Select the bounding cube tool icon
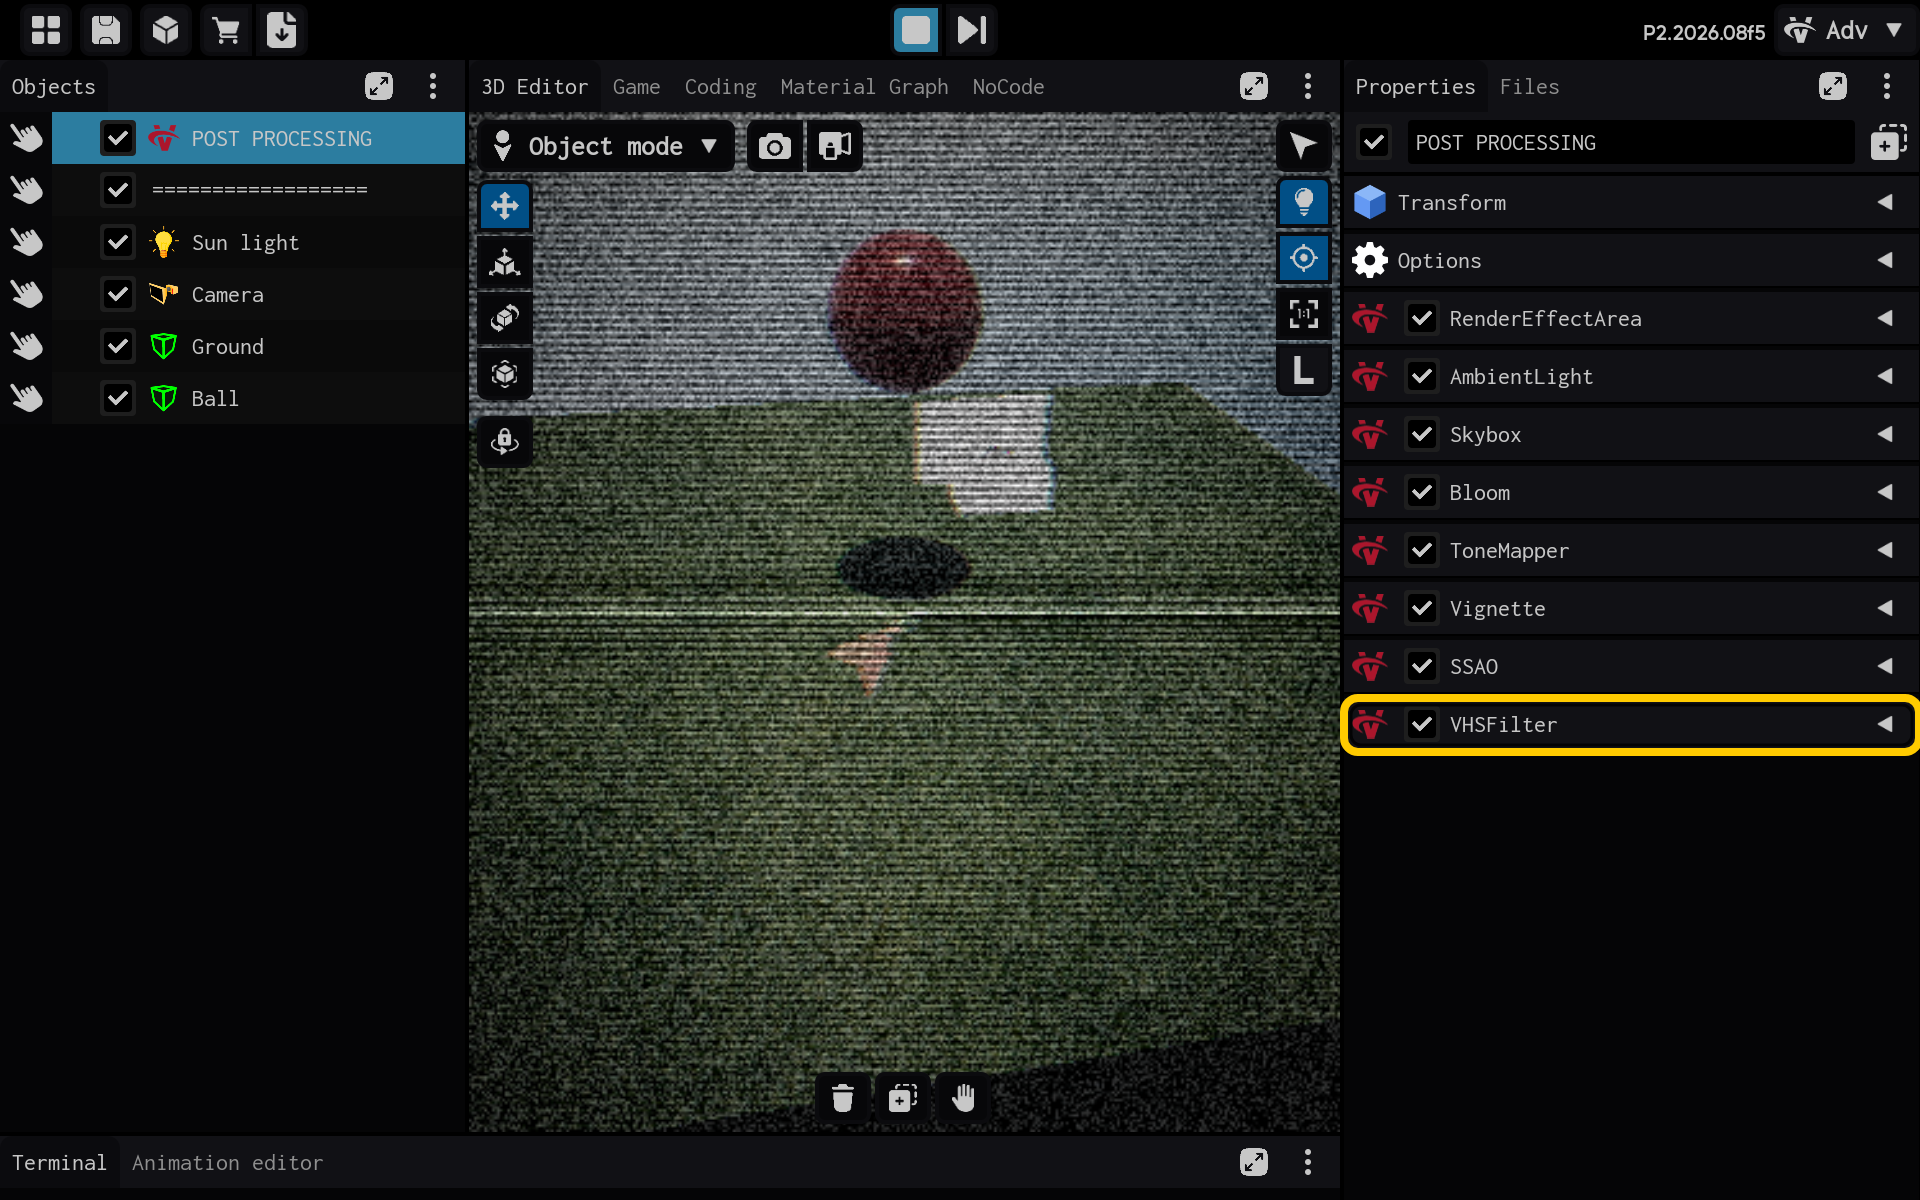Screen dimensions: 1920x1200 (x=505, y=374)
